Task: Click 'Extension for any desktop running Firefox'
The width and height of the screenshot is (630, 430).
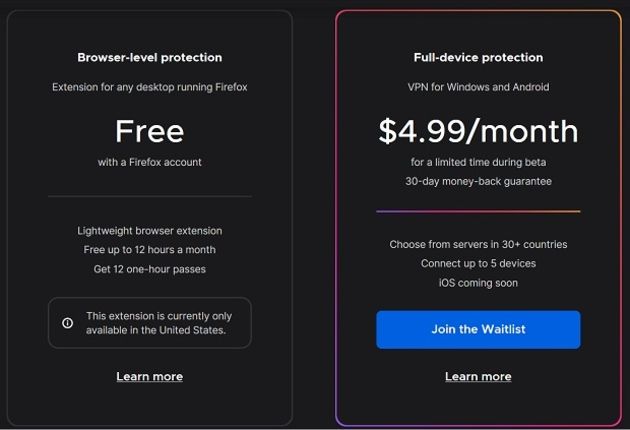Action: pos(149,87)
